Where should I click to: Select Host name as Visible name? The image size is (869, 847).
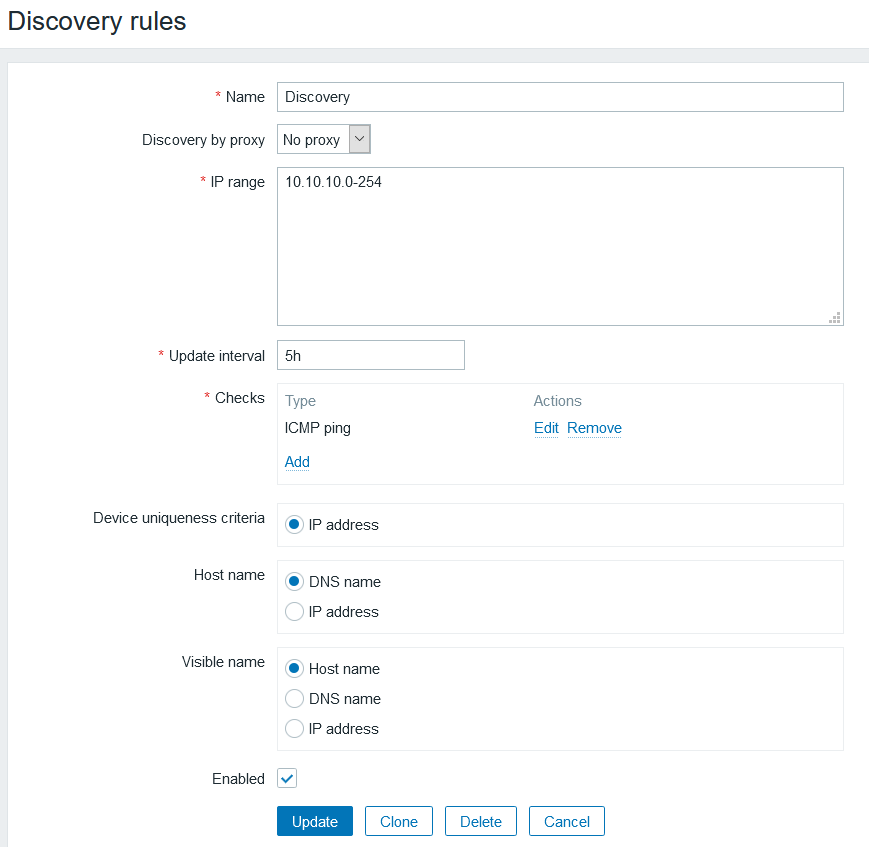click(295, 668)
